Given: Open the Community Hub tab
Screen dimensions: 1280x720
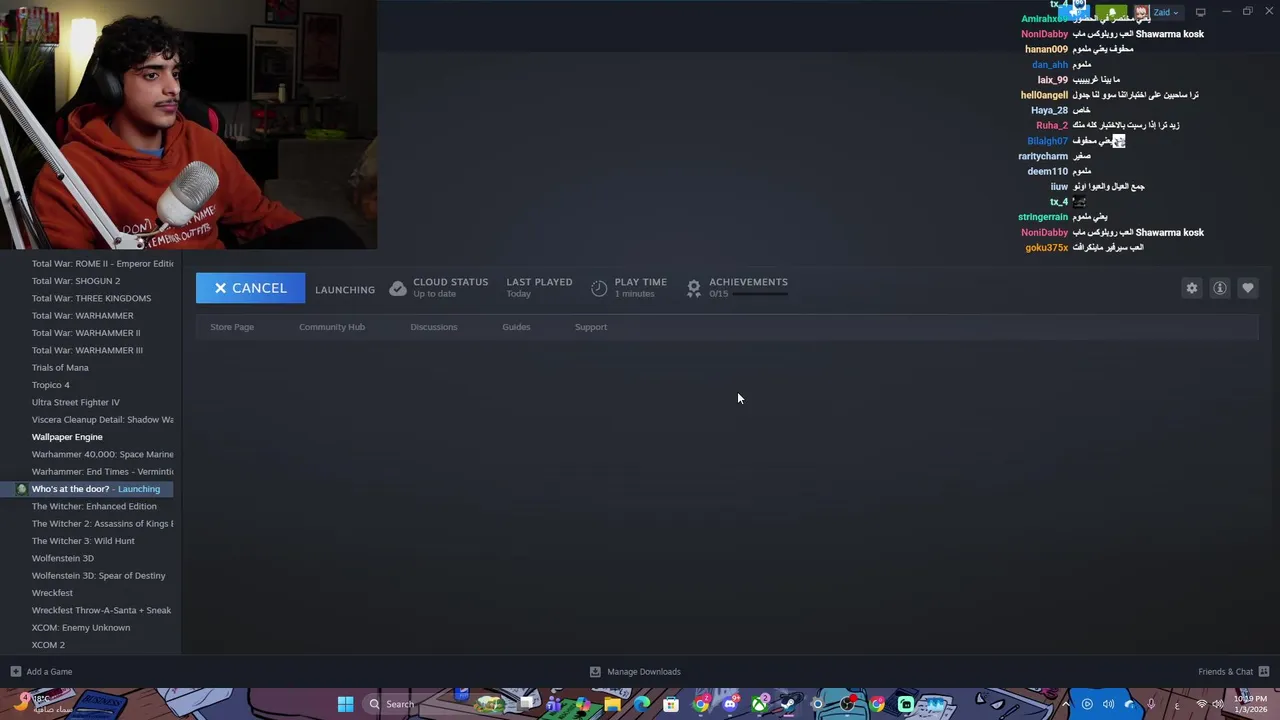Looking at the screenshot, I should [332, 327].
